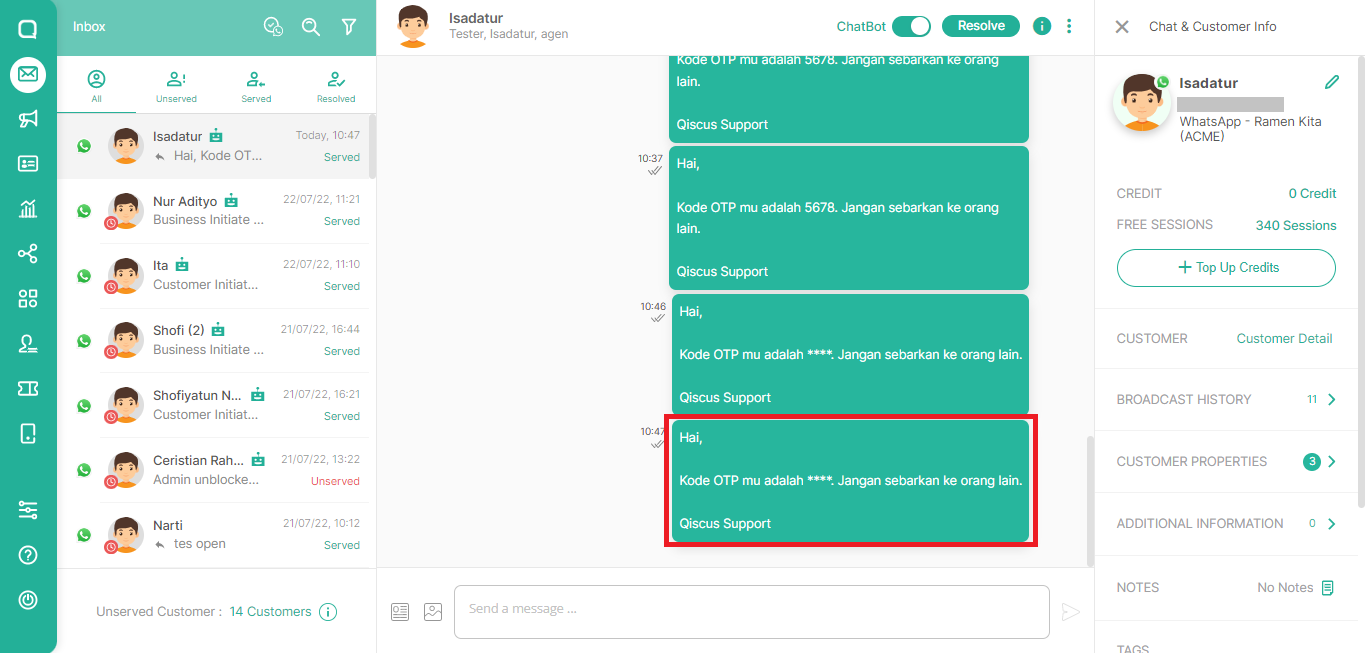Click the info circle icon near Resolve

(x=1041, y=26)
